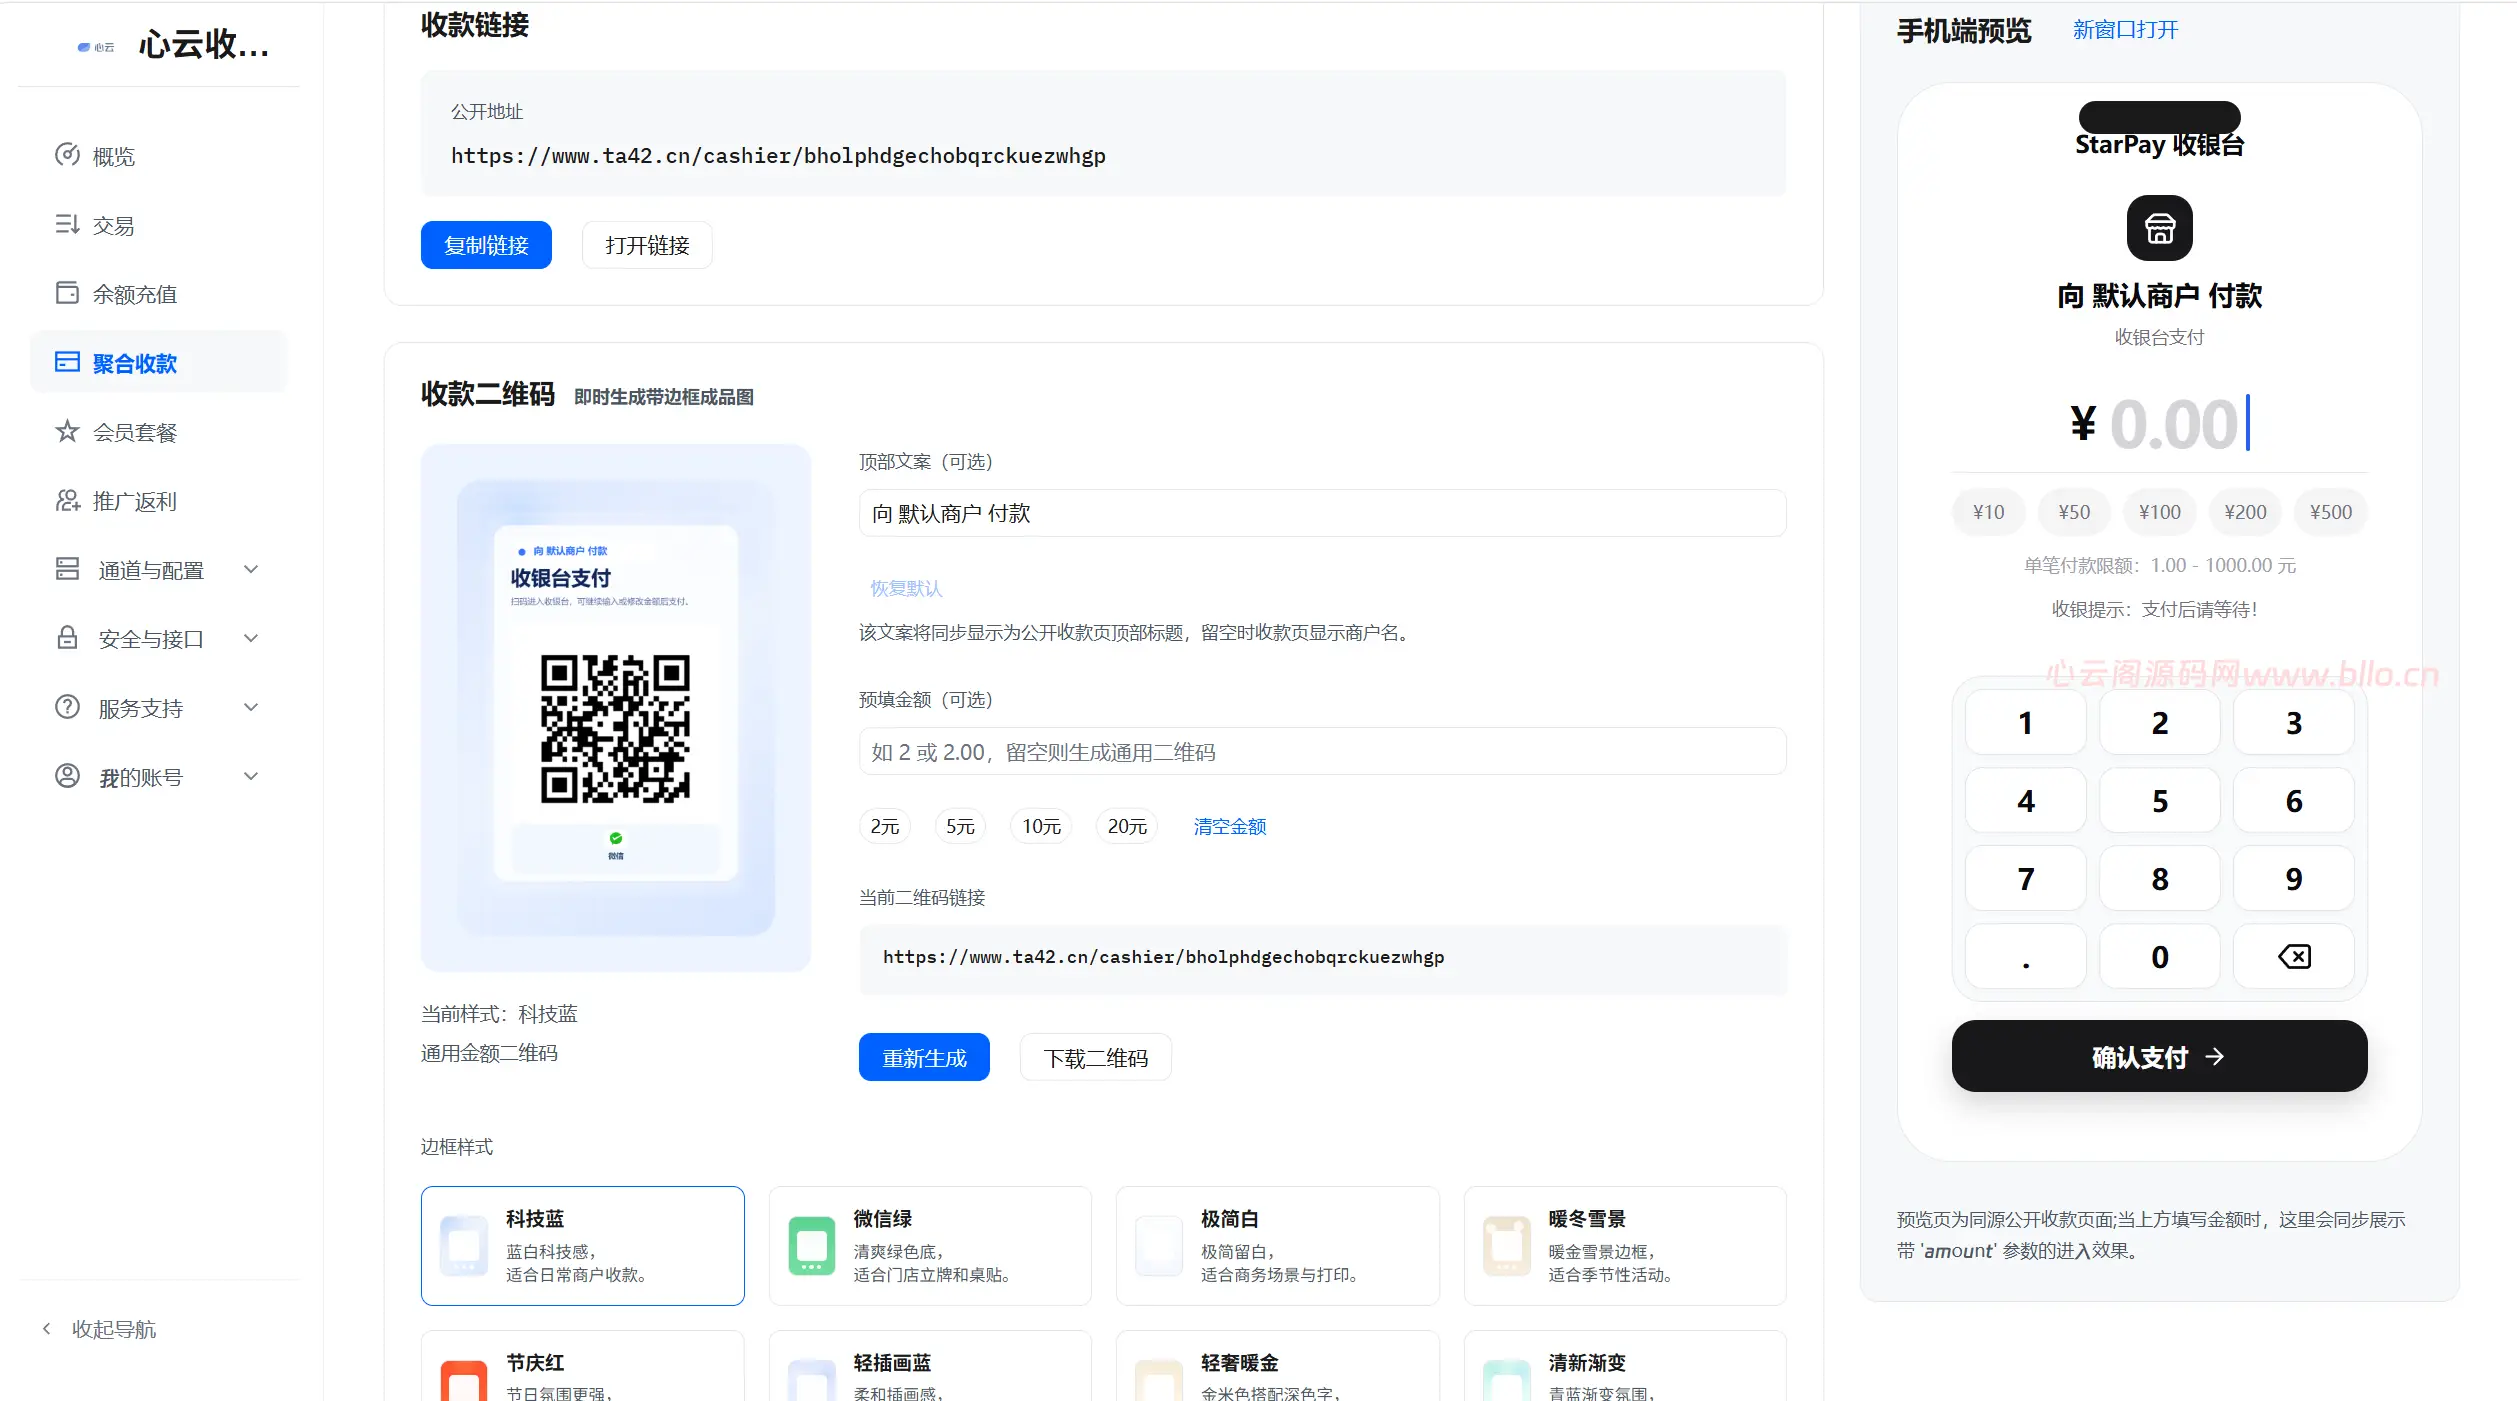The width and height of the screenshot is (2517, 1401).
Task: Tap the ¥500 quick amount in preview
Action: click(2331, 512)
